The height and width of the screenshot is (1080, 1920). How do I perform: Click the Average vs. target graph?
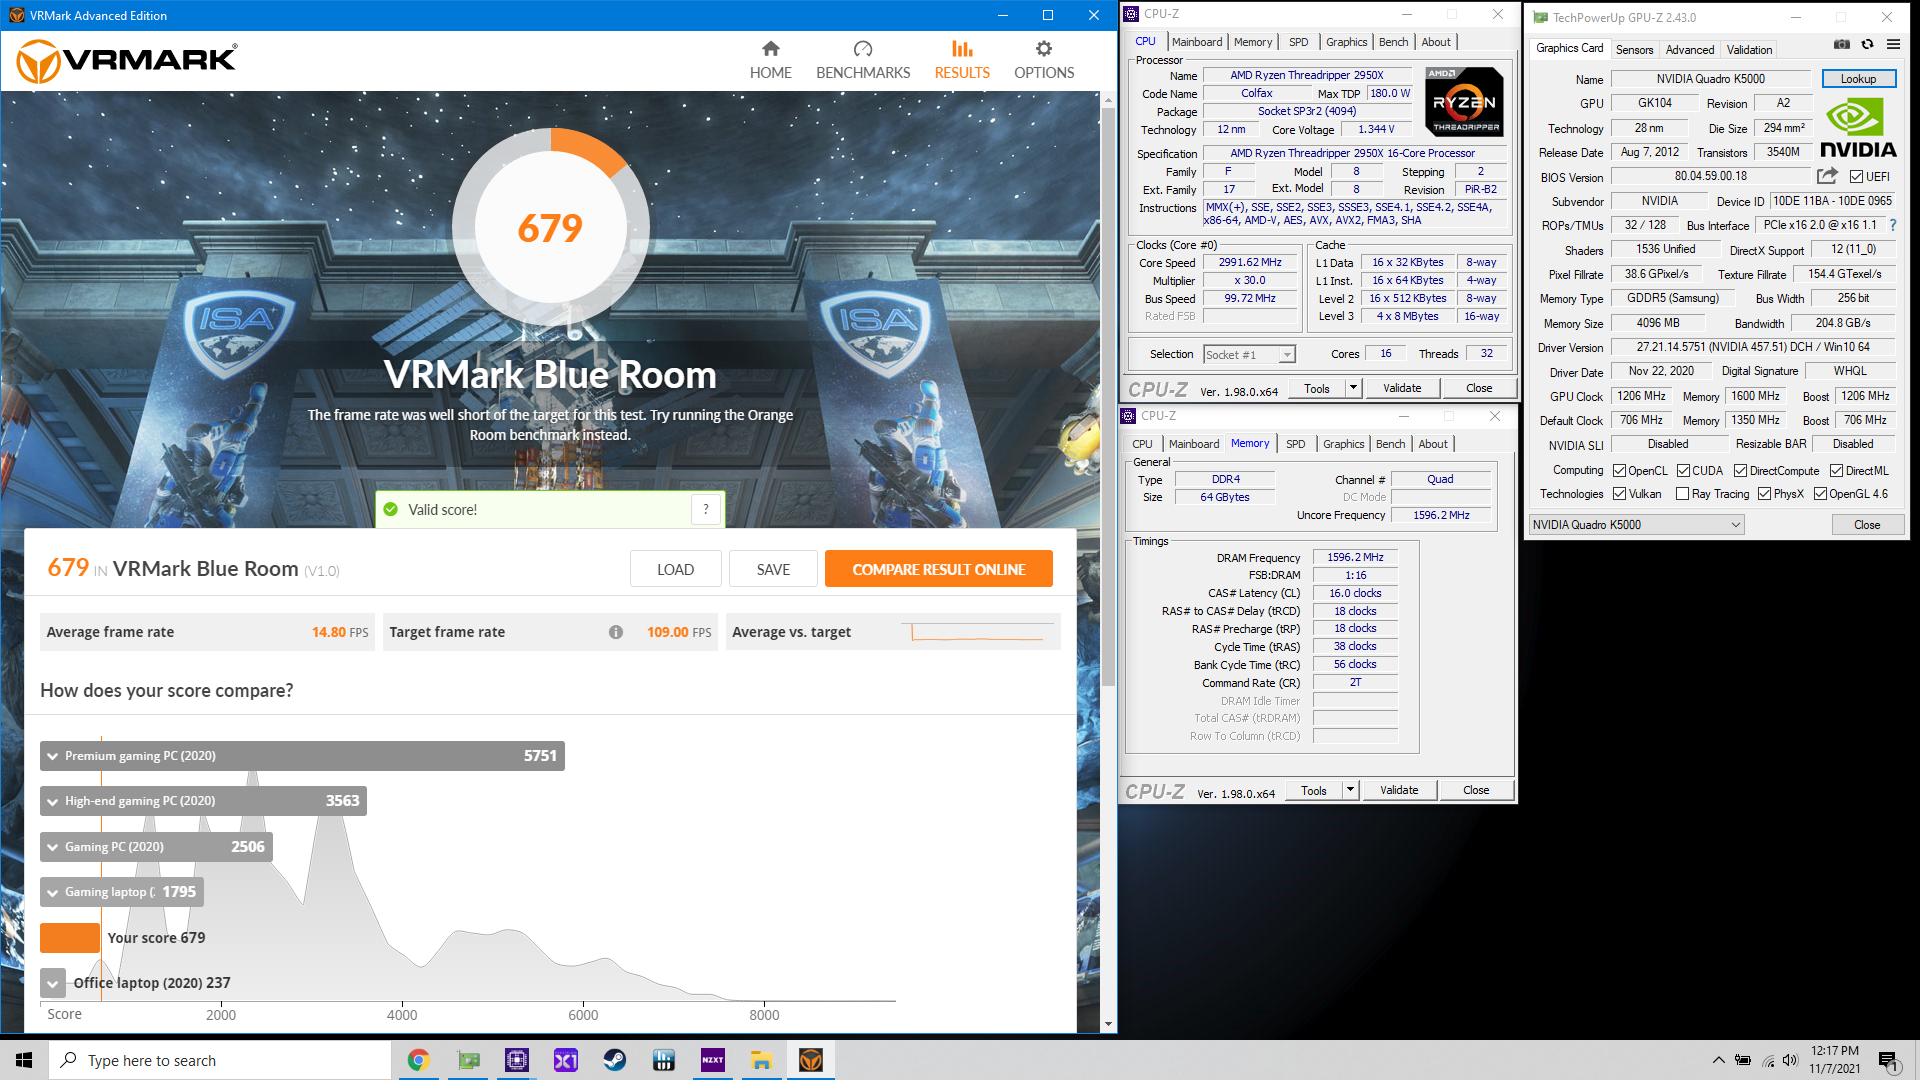click(978, 632)
